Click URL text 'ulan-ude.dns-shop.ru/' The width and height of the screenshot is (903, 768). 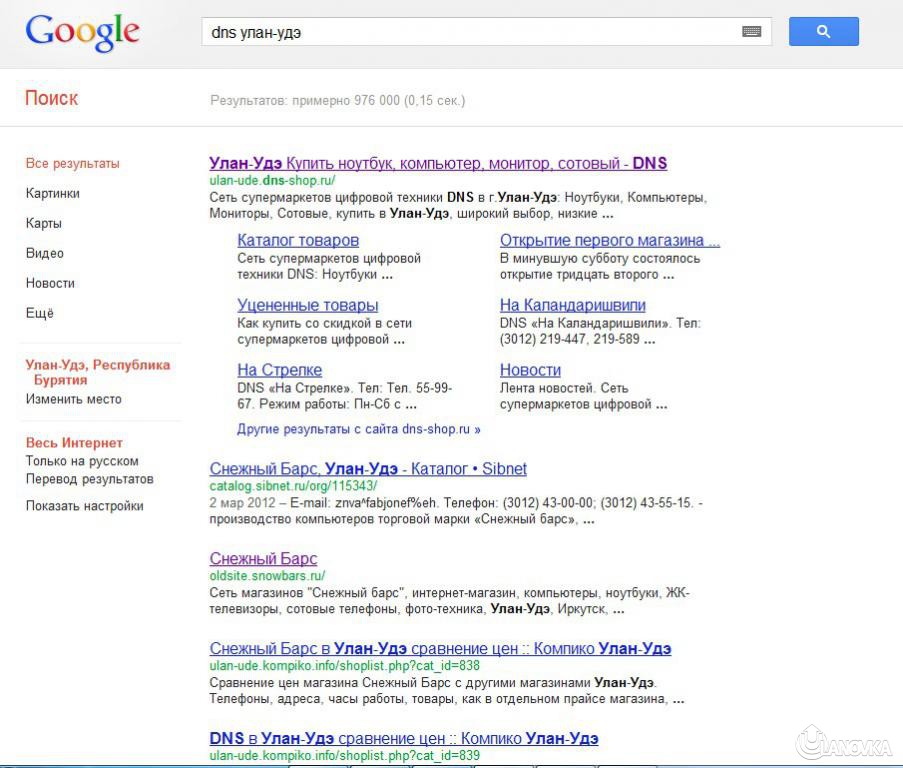272,181
